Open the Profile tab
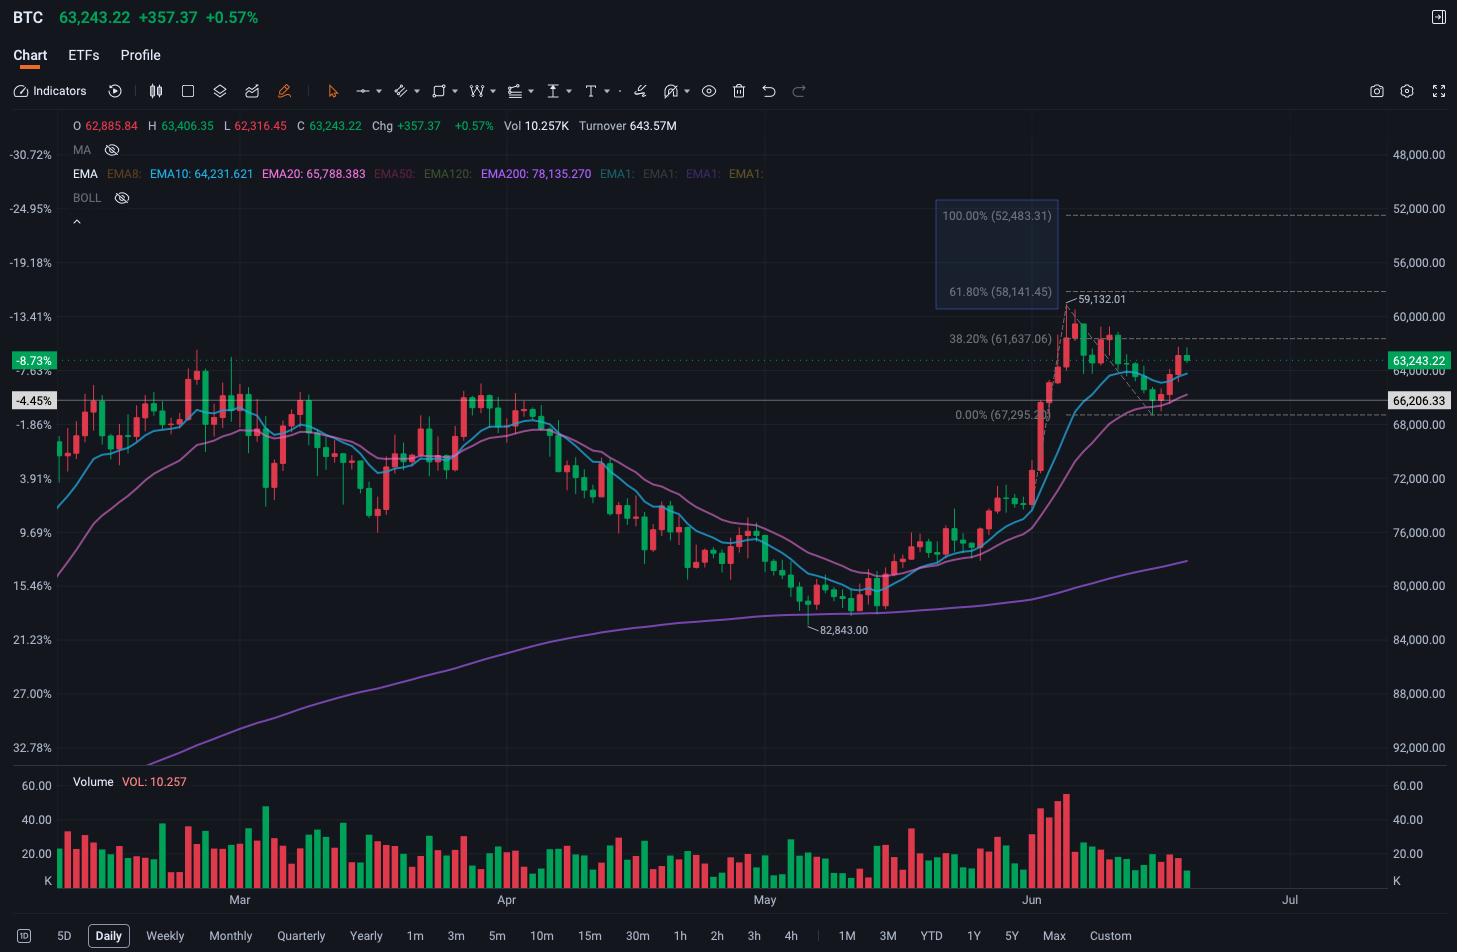This screenshot has width=1457, height=952. click(141, 55)
